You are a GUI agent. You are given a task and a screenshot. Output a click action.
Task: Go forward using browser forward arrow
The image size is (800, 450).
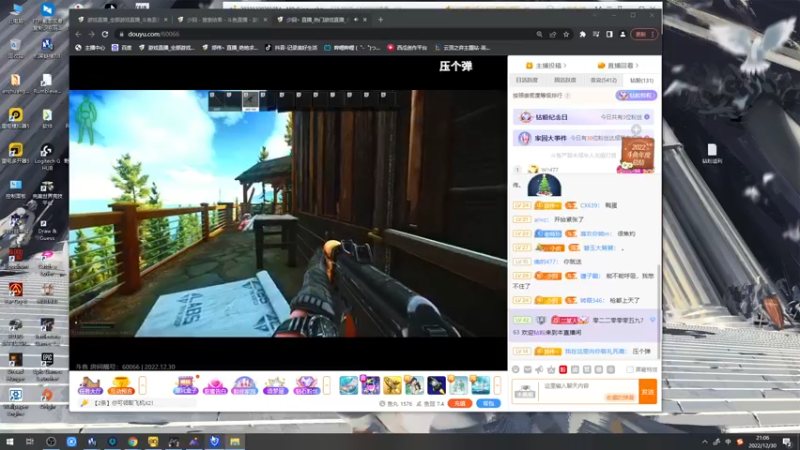pyautogui.click(x=92, y=34)
